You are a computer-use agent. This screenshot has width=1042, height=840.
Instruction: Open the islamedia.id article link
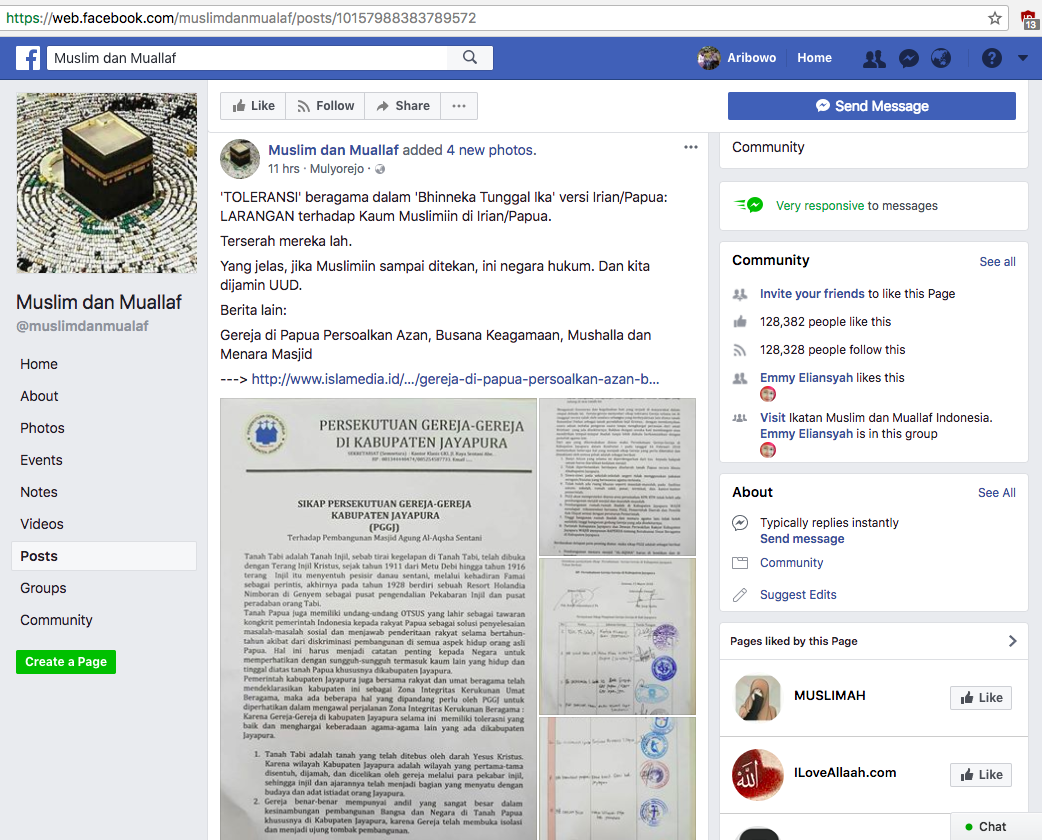[x=455, y=379]
